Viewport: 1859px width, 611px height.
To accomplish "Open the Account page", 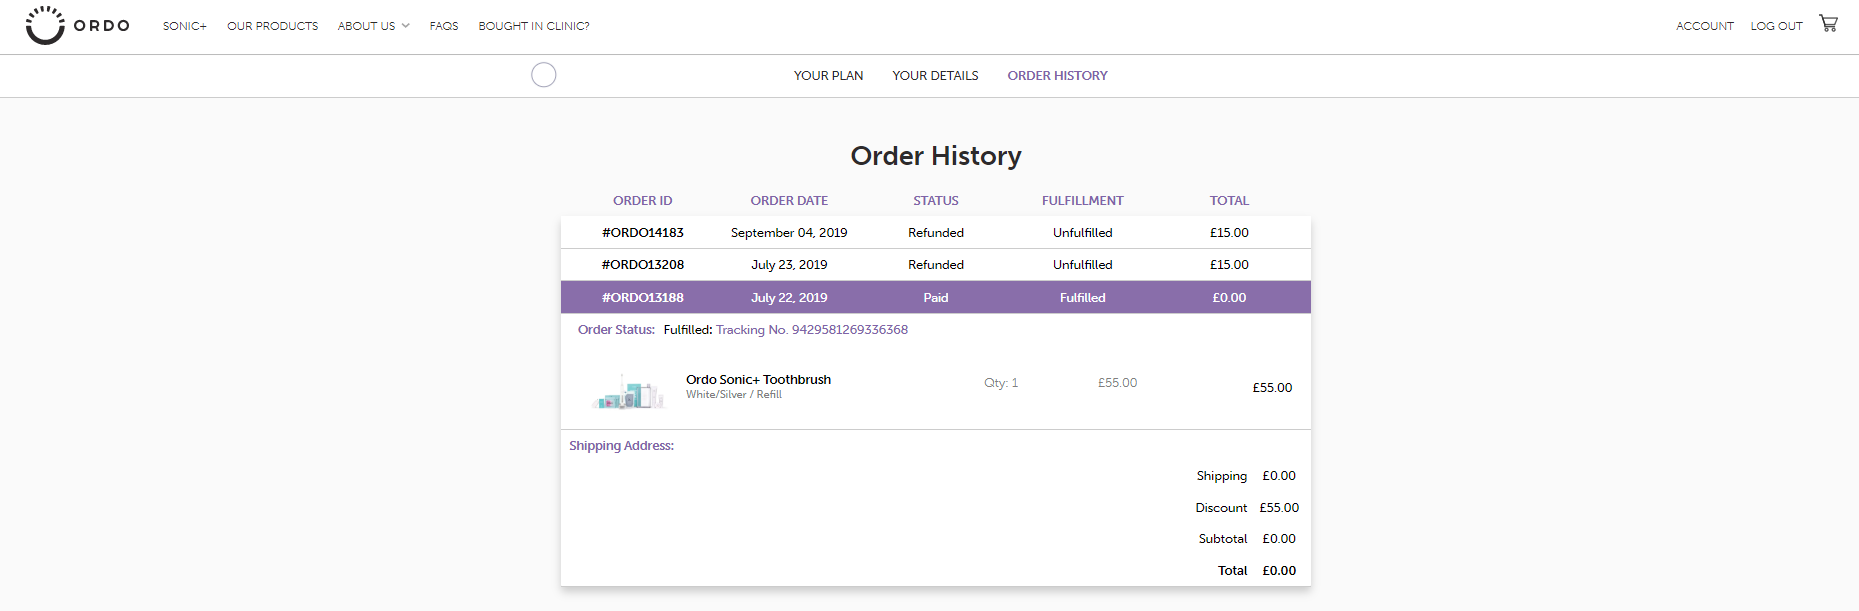I will [x=1705, y=26].
